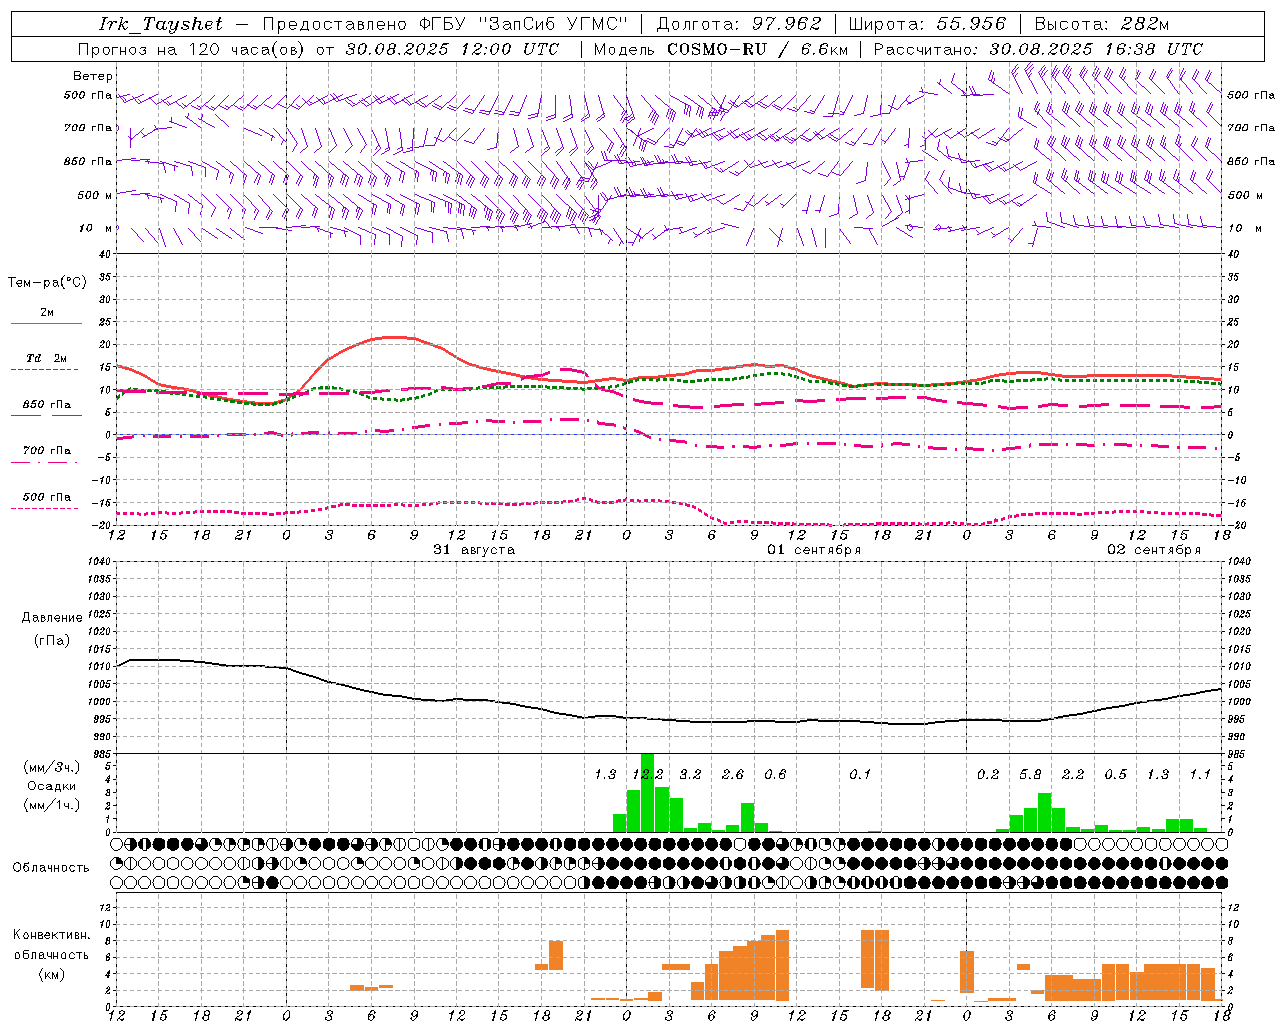Click the 3-hour precipitation value 3.2
The height and width of the screenshot is (1024, 1280).
point(690,774)
